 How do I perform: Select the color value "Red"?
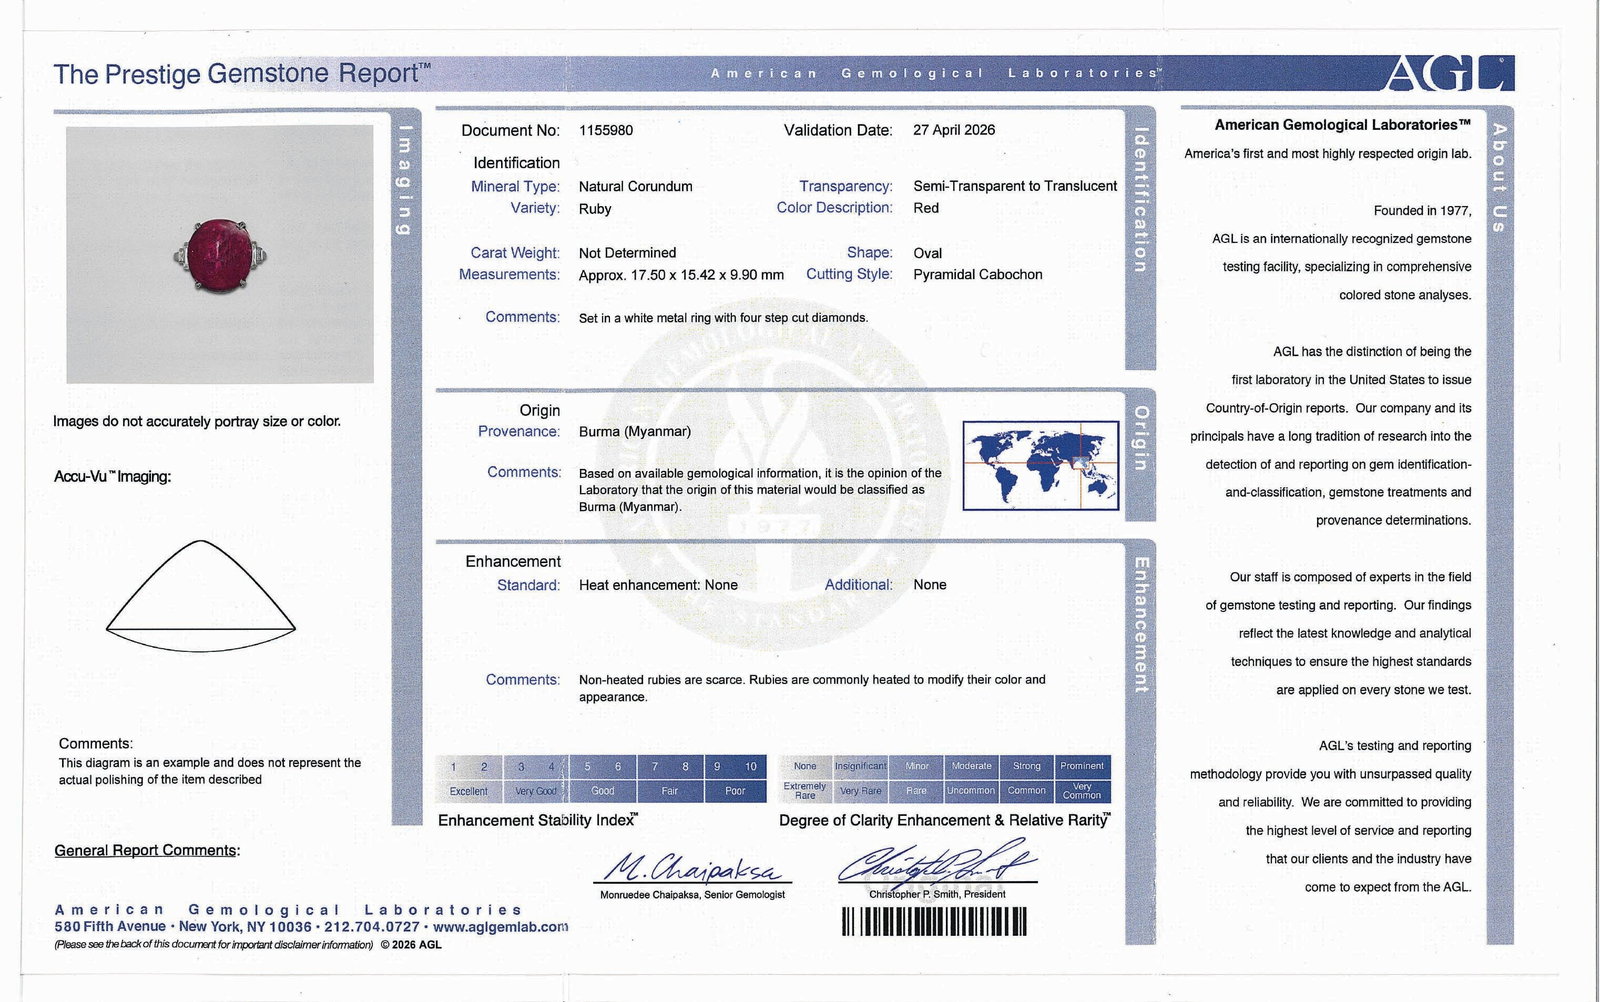click(926, 208)
